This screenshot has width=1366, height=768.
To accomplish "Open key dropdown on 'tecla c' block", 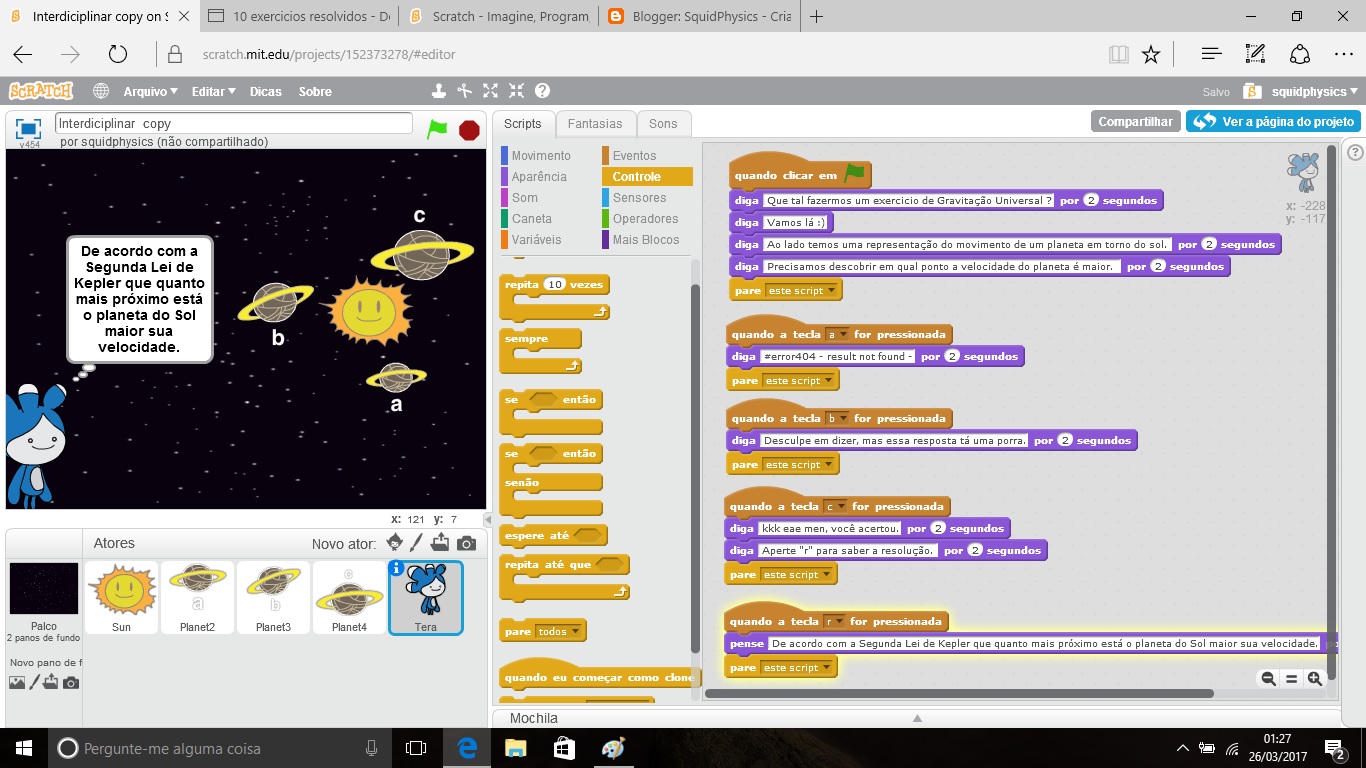I will [x=835, y=507].
